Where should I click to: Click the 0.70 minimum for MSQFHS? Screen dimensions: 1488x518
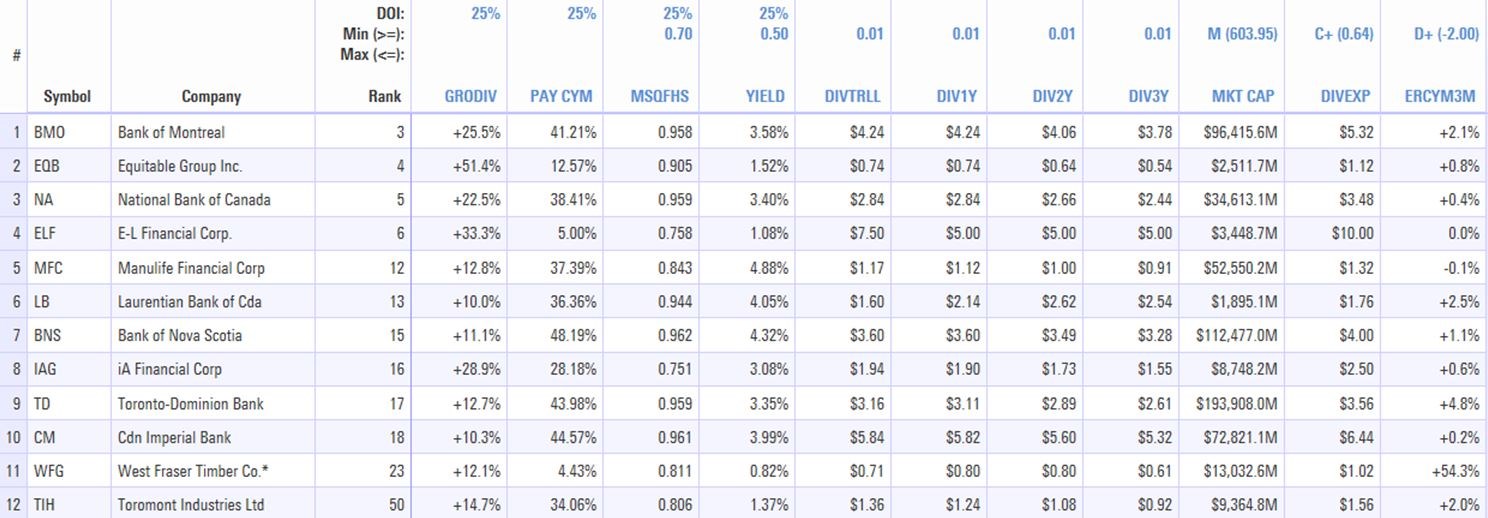[x=678, y=34]
